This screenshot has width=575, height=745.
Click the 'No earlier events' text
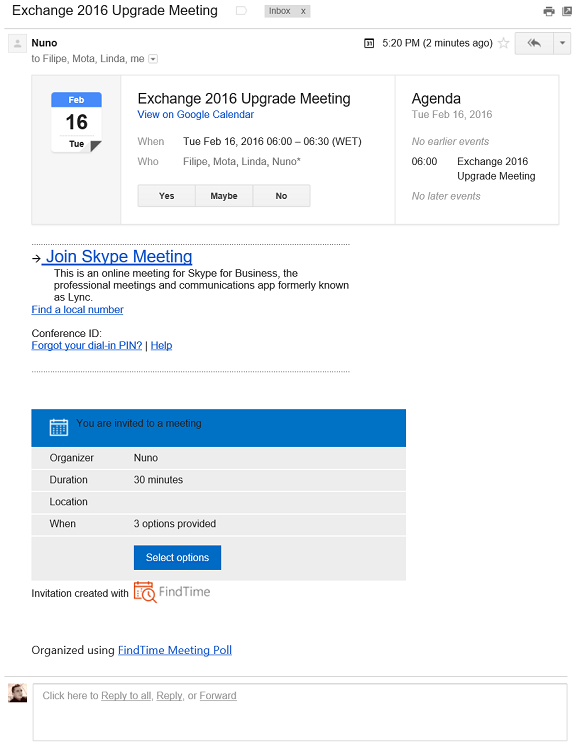point(450,142)
